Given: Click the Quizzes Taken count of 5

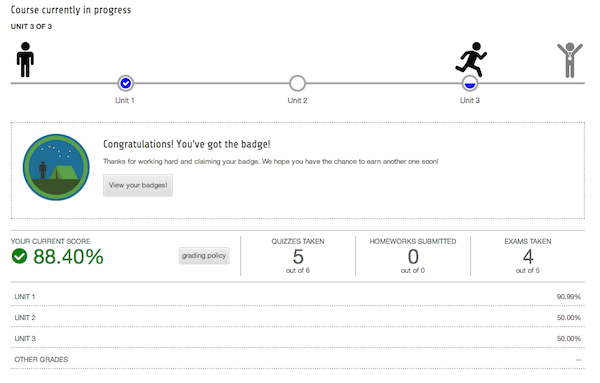Looking at the screenshot, I should [298, 257].
